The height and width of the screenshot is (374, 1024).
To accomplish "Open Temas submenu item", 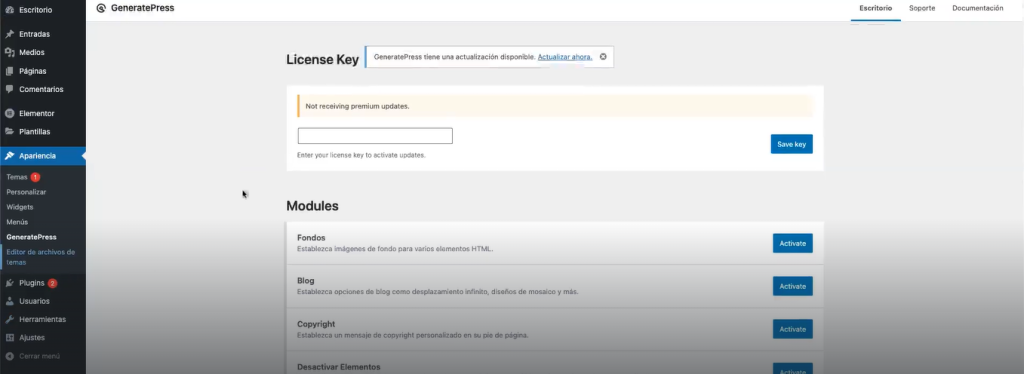I will [x=17, y=177].
